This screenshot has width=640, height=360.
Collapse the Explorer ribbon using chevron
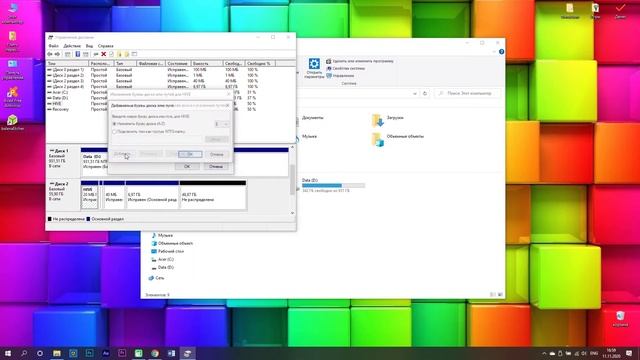point(494,52)
